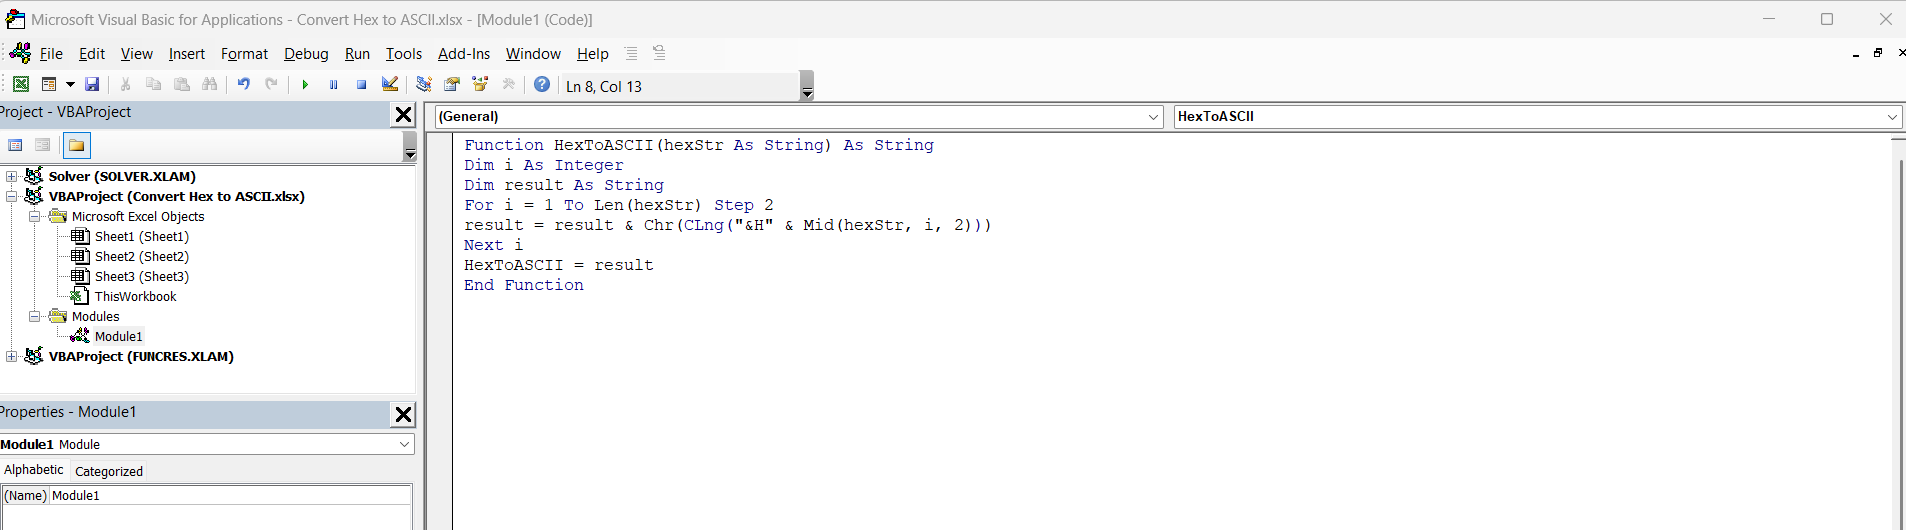Click View Object icon in Project pane
The width and height of the screenshot is (1906, 530).
pos(43,146)
